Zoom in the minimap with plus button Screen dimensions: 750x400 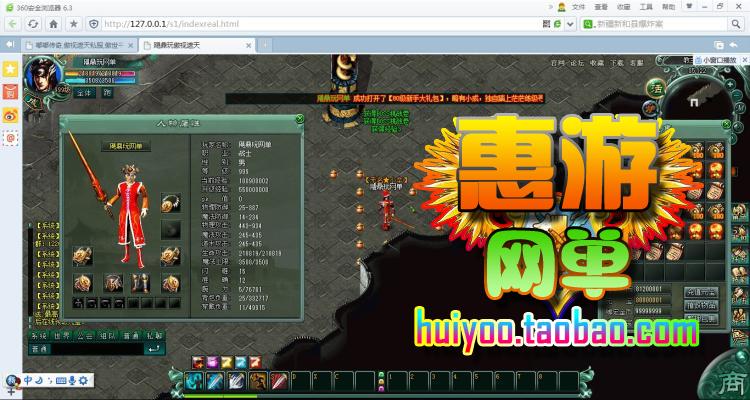coord(730,84)
